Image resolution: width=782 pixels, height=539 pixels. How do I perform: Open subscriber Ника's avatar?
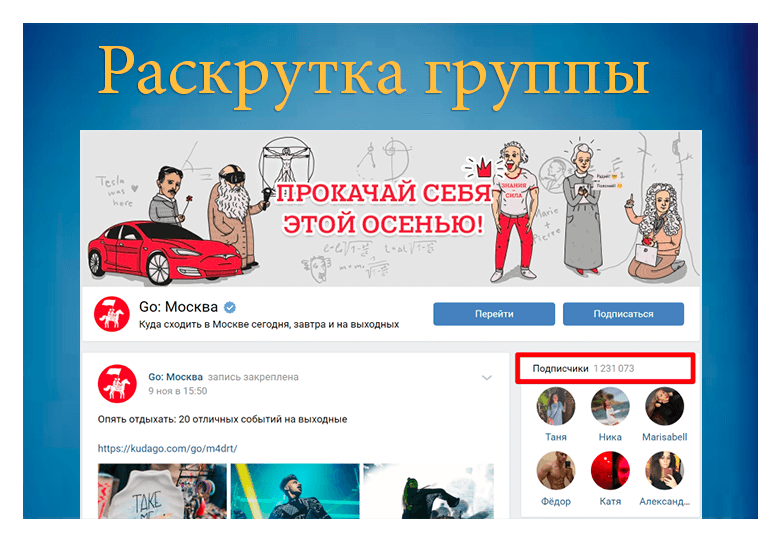point(610,406)
